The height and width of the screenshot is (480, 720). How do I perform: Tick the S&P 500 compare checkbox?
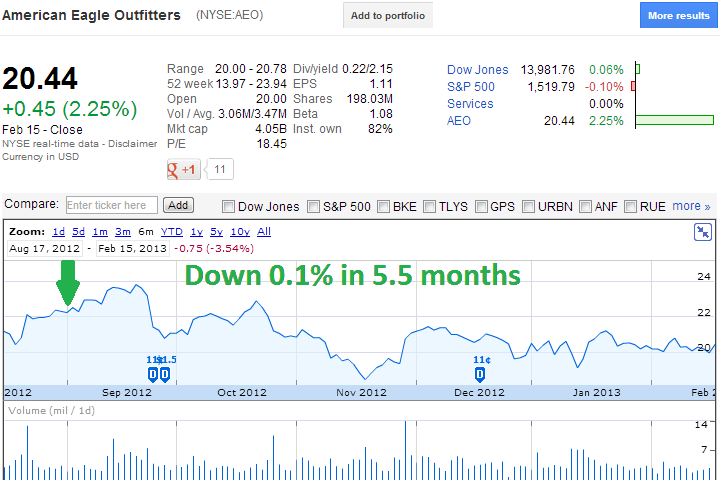pos(313,207)
